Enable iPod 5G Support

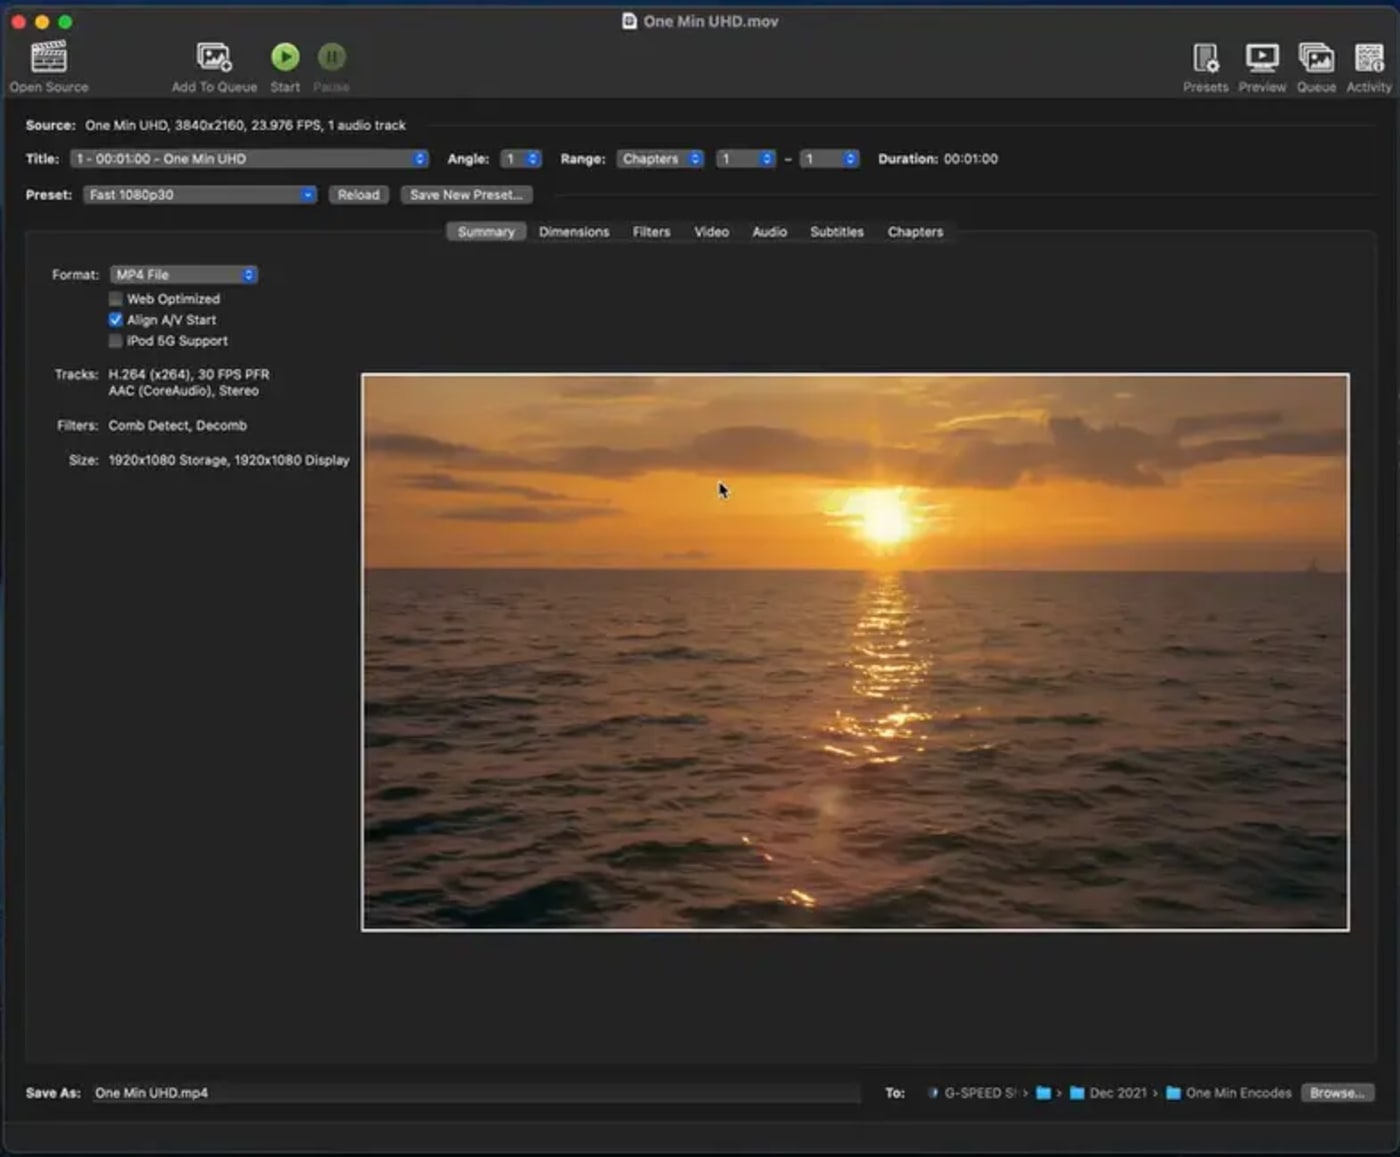coord(115,341)
